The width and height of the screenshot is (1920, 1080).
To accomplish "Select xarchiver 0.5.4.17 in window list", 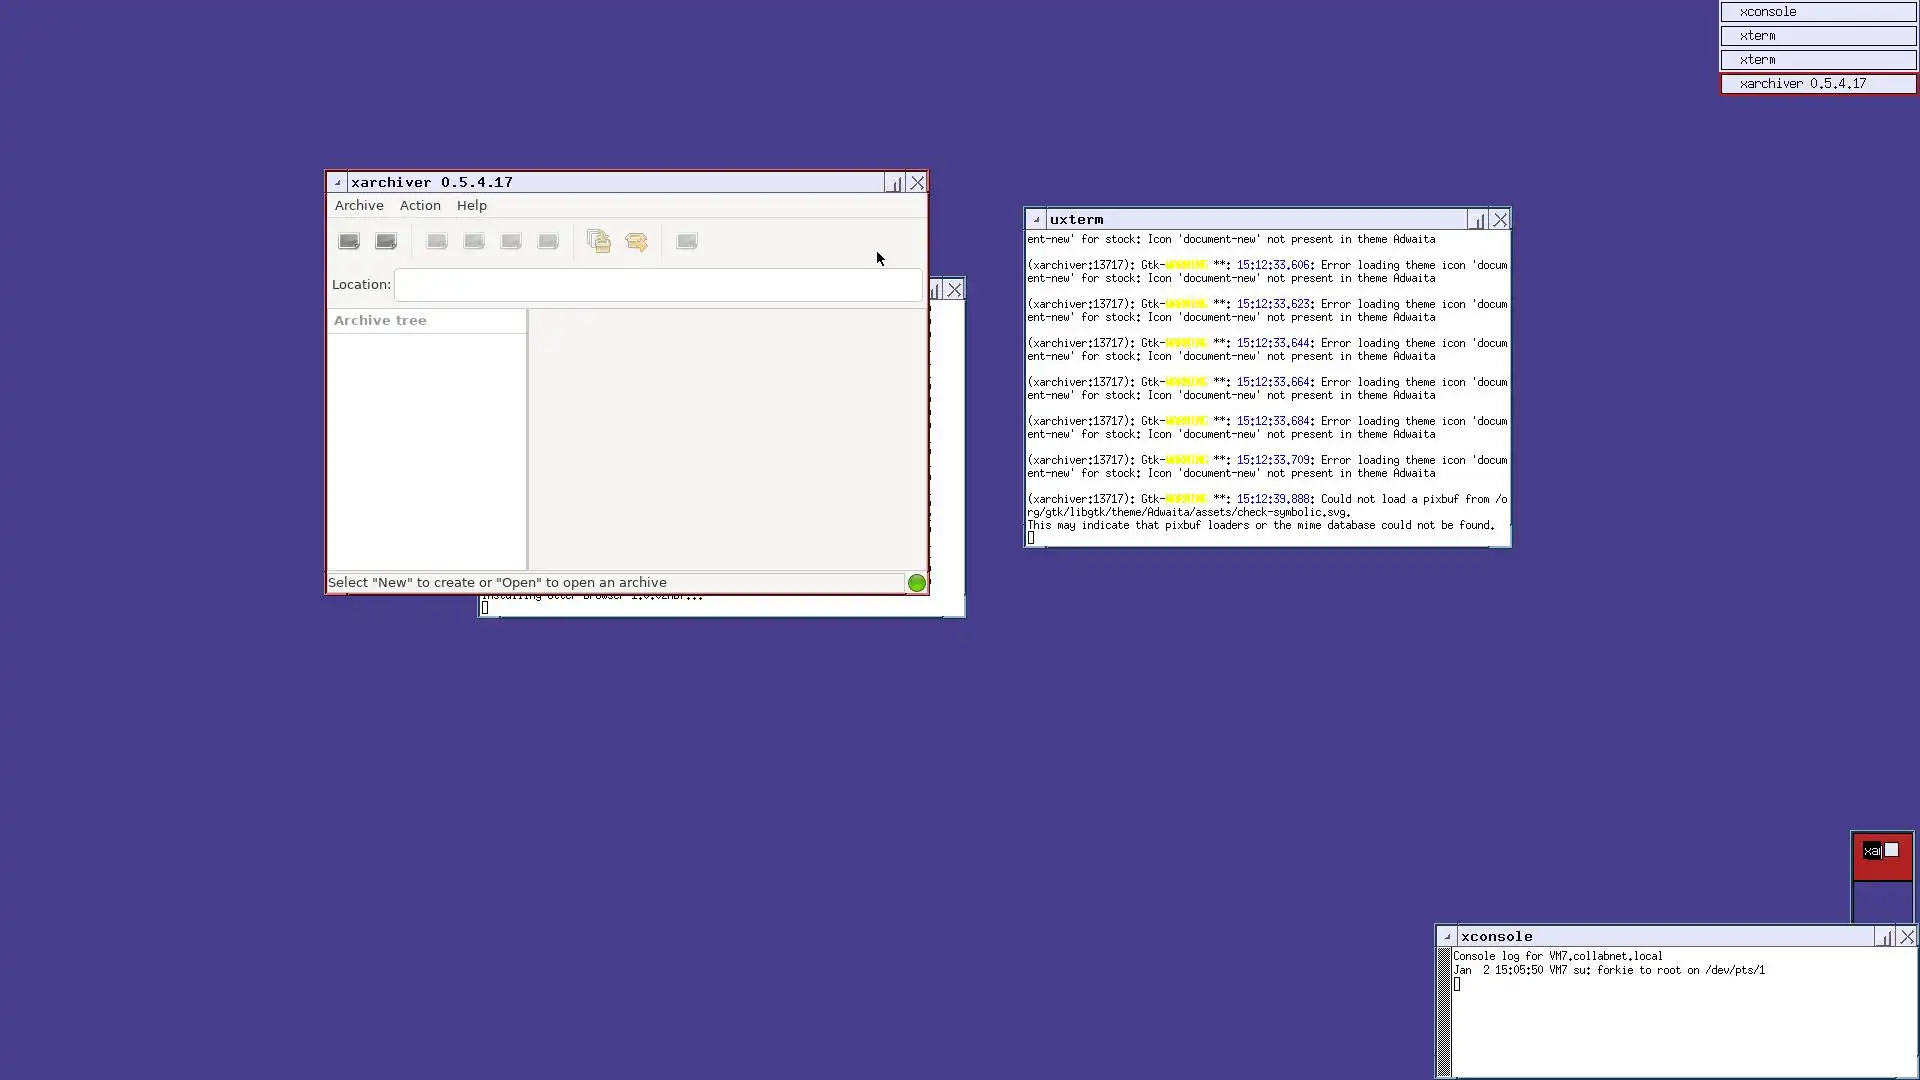I will (x=1817, y=84).
